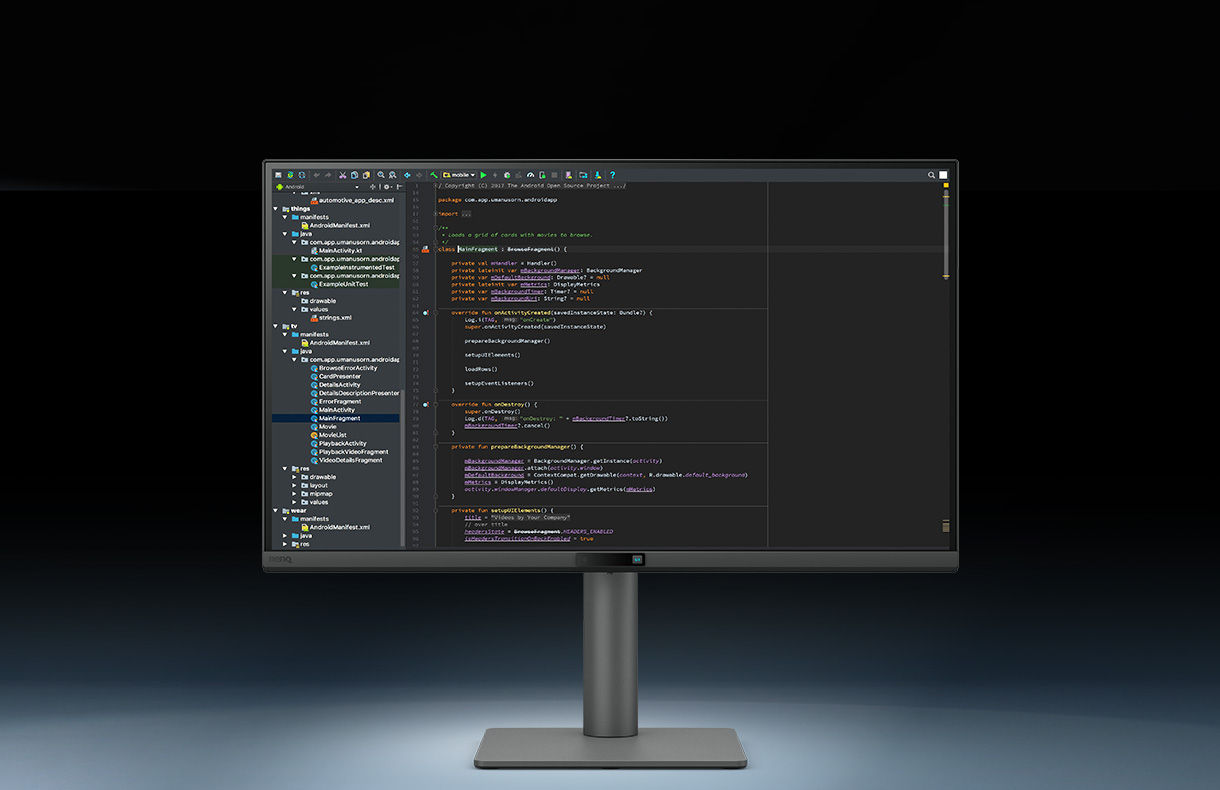Click the project panel collapse icon
Image resolution: width=1220 pixels, height=790 pixels.
click(x=399, y=187)
